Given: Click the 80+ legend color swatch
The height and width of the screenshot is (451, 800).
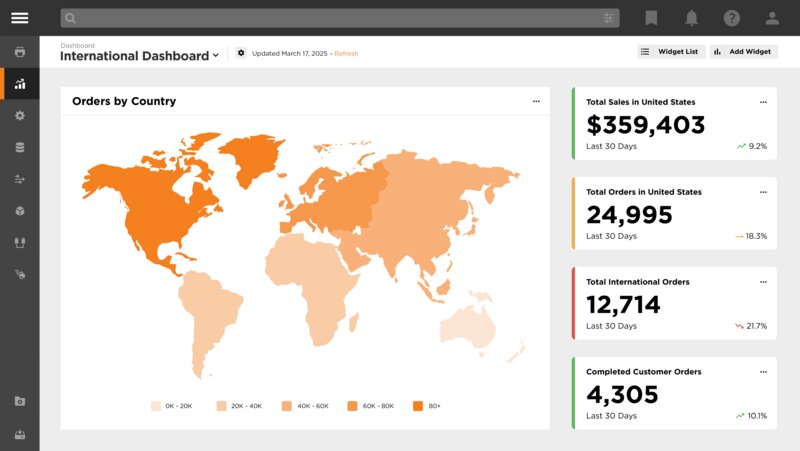Looking at the screenshot, I should click(x=420, y=406).
